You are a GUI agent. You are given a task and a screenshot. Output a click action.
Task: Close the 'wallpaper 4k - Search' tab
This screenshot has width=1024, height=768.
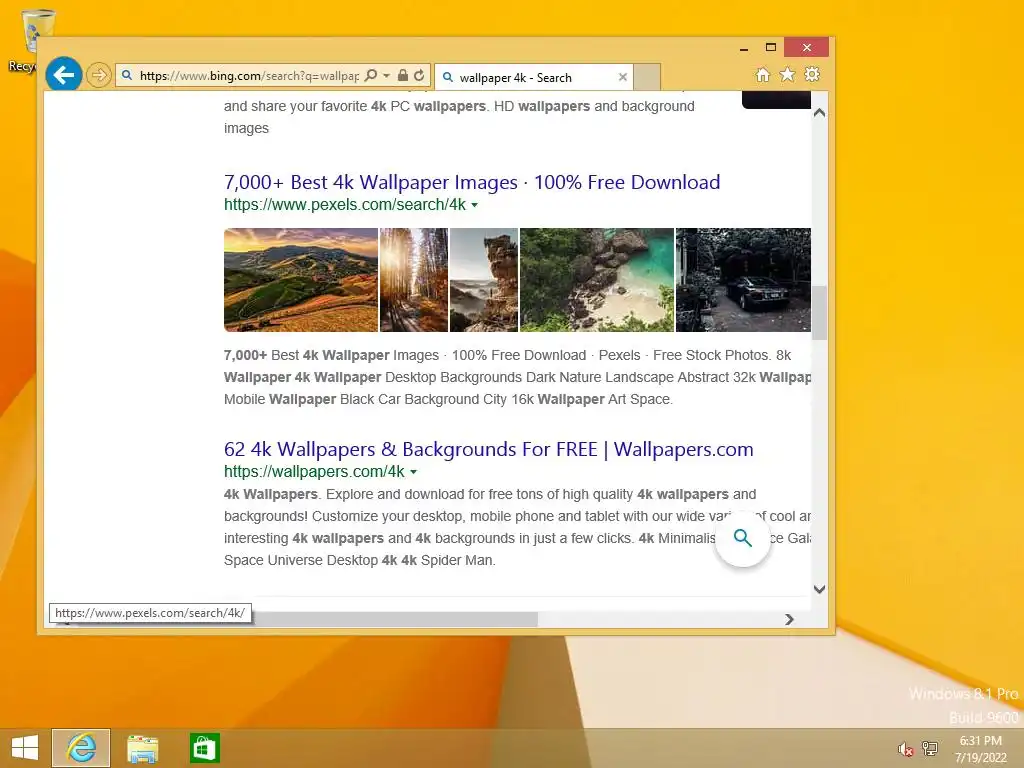pyautogui.click(x=622, y=77)
